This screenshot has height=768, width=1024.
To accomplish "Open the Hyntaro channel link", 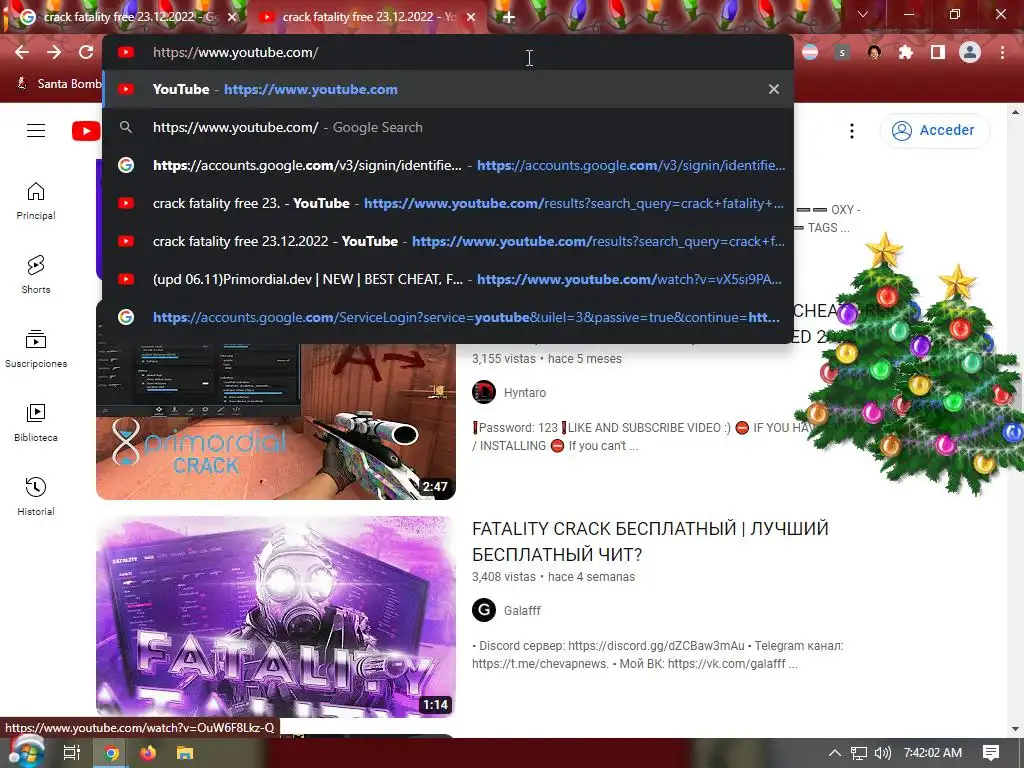I will click(x=524, y=392).
